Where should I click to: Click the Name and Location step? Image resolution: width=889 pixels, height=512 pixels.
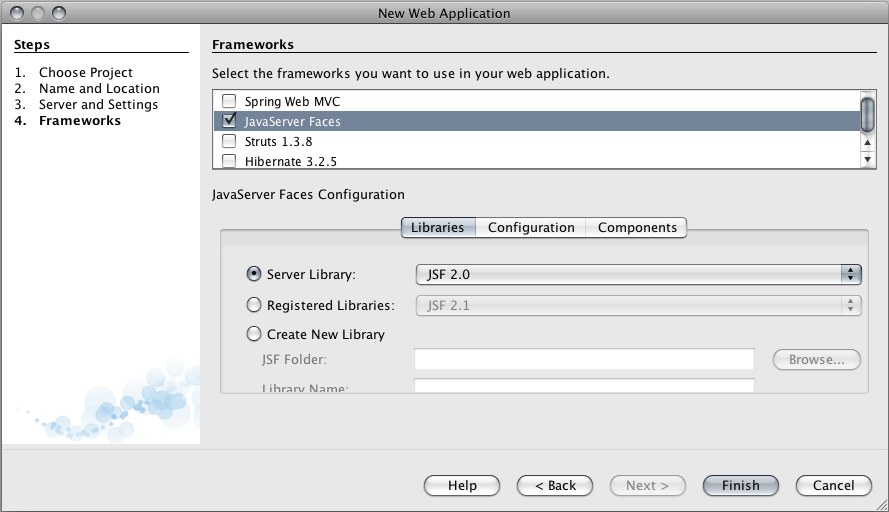pyautogui.click(x=99, y=88)
